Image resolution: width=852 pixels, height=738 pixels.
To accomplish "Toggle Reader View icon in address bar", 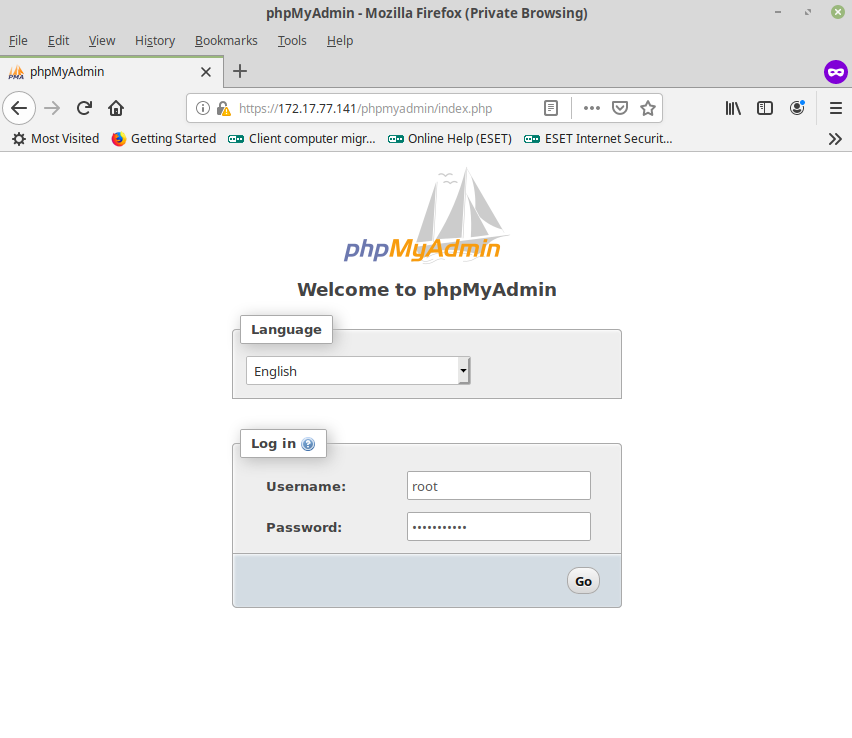I will point(551,109).
